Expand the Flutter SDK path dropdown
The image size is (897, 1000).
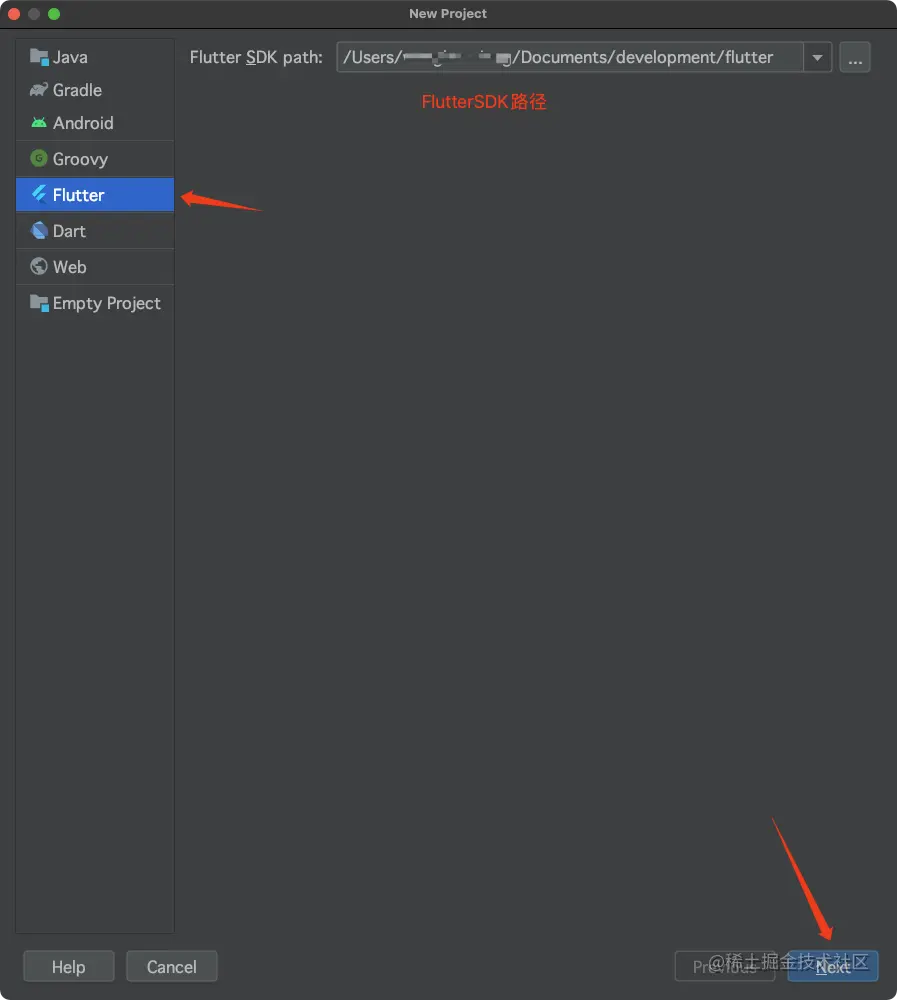pyautogui.click(x=817, y=58)
